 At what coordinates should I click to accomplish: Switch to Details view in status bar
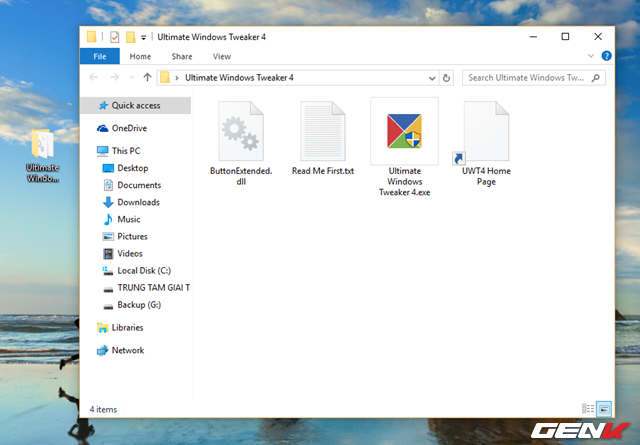tap(588, 409)
